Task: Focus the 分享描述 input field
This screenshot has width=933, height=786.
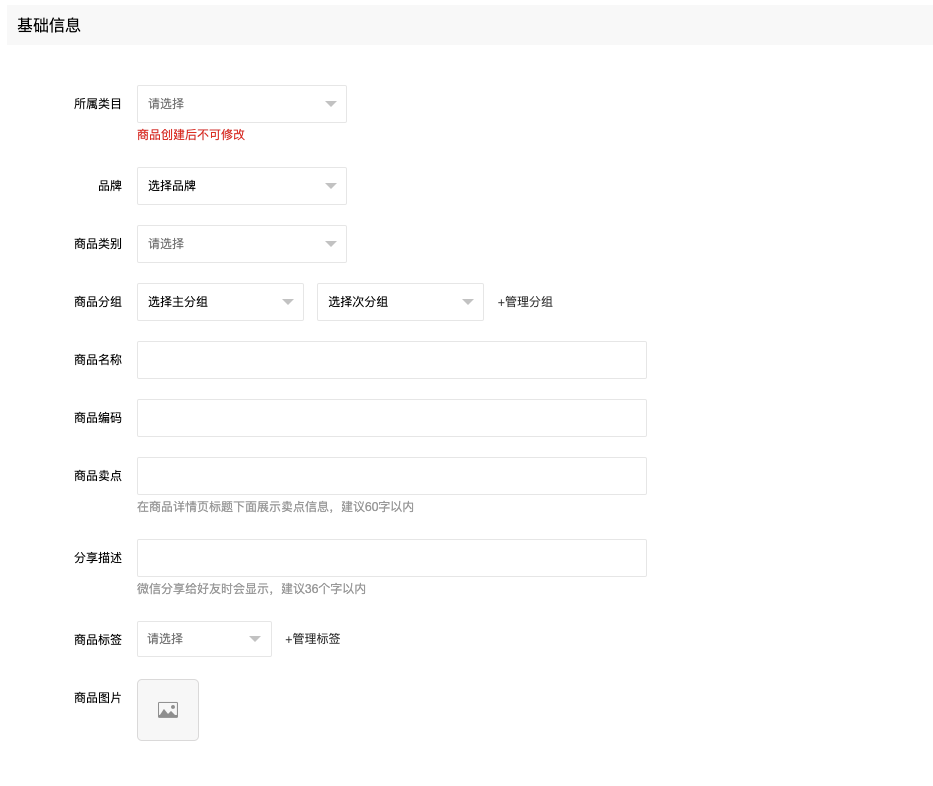Action: coord(392,558)
